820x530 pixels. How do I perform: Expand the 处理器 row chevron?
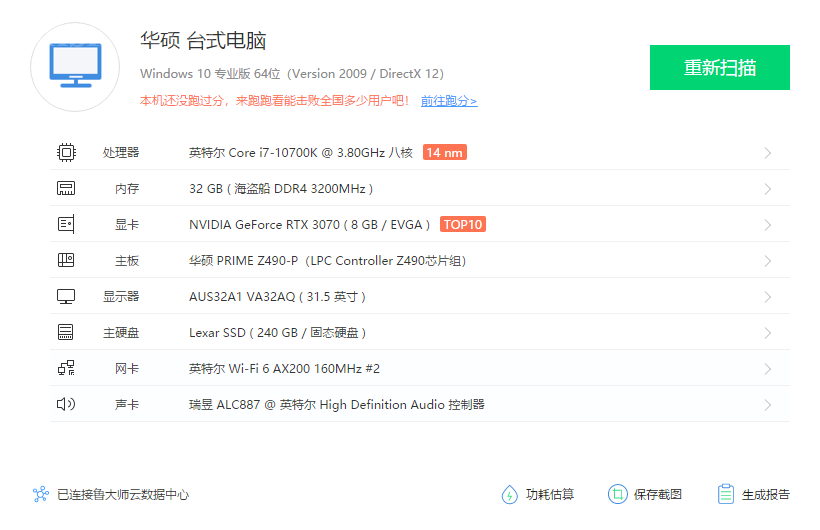click(x=768, y=153)
